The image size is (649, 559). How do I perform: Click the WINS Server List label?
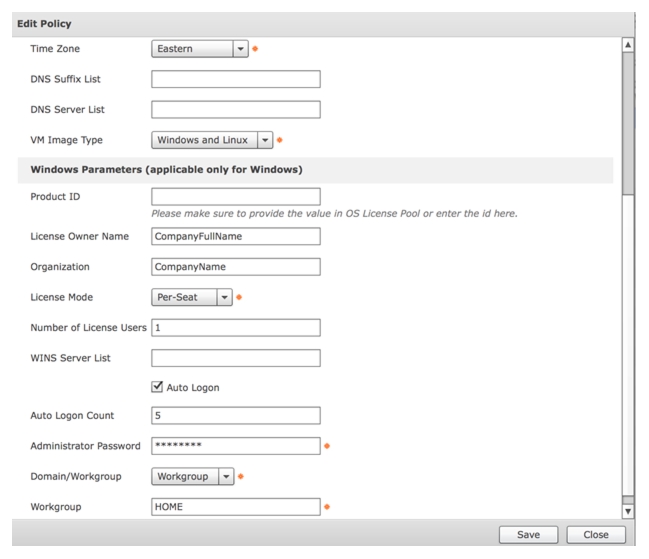pyautogui.click(x=70, y=358)
